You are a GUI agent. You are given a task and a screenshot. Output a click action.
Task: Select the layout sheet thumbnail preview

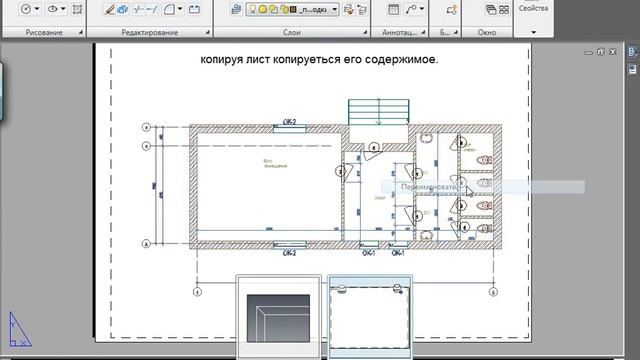(x=369, y=317)
